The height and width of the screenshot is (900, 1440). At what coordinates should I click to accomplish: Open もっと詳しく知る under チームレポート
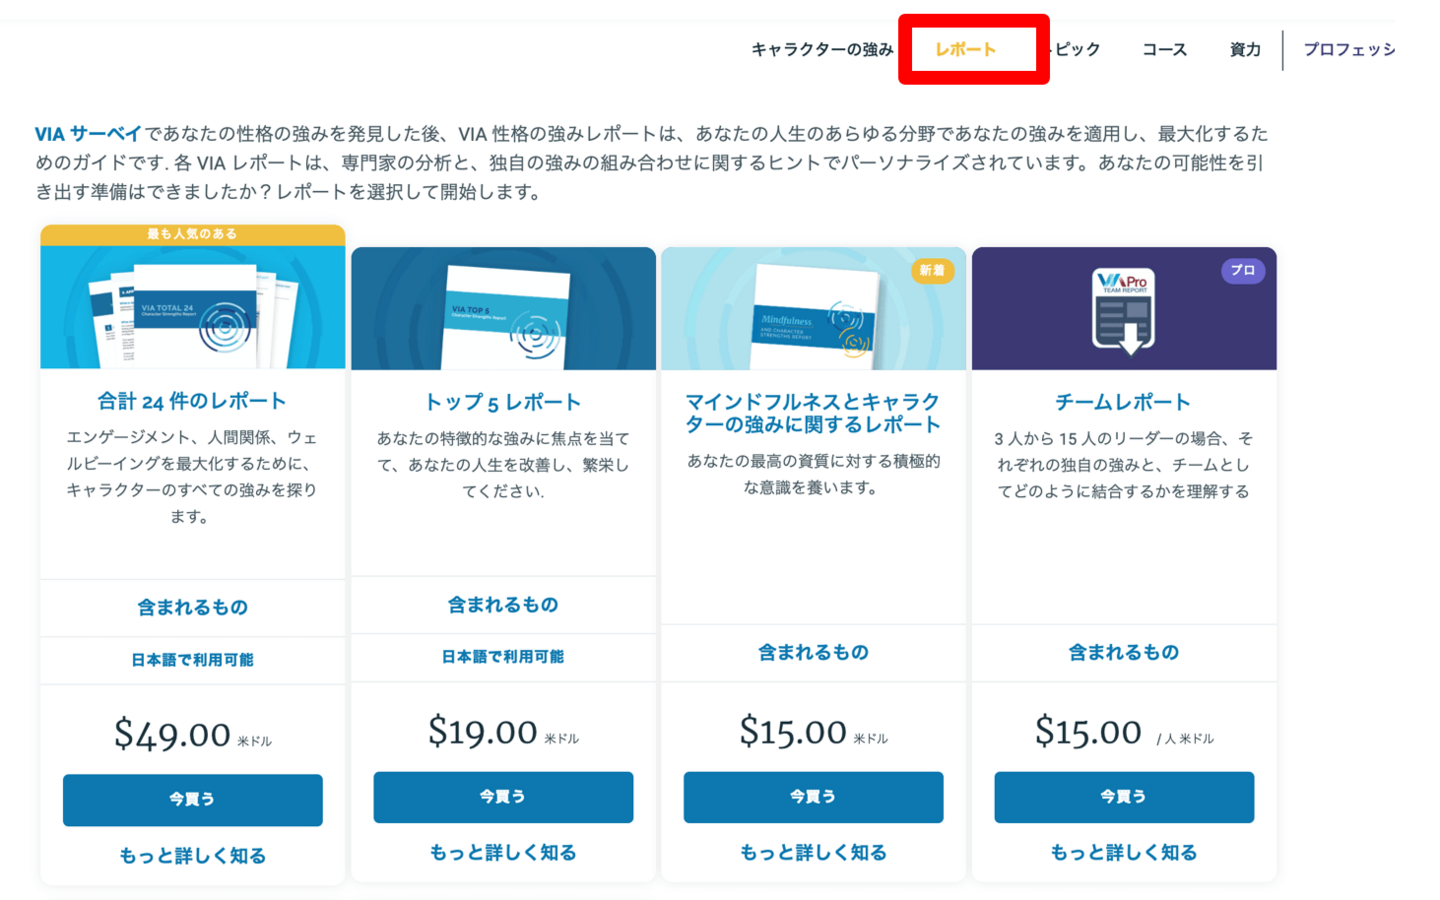pyautogui.click(x=1123, y=852)
